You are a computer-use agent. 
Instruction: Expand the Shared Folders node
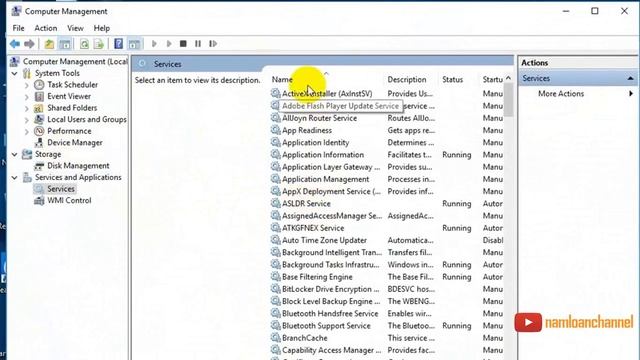(27, 109)
